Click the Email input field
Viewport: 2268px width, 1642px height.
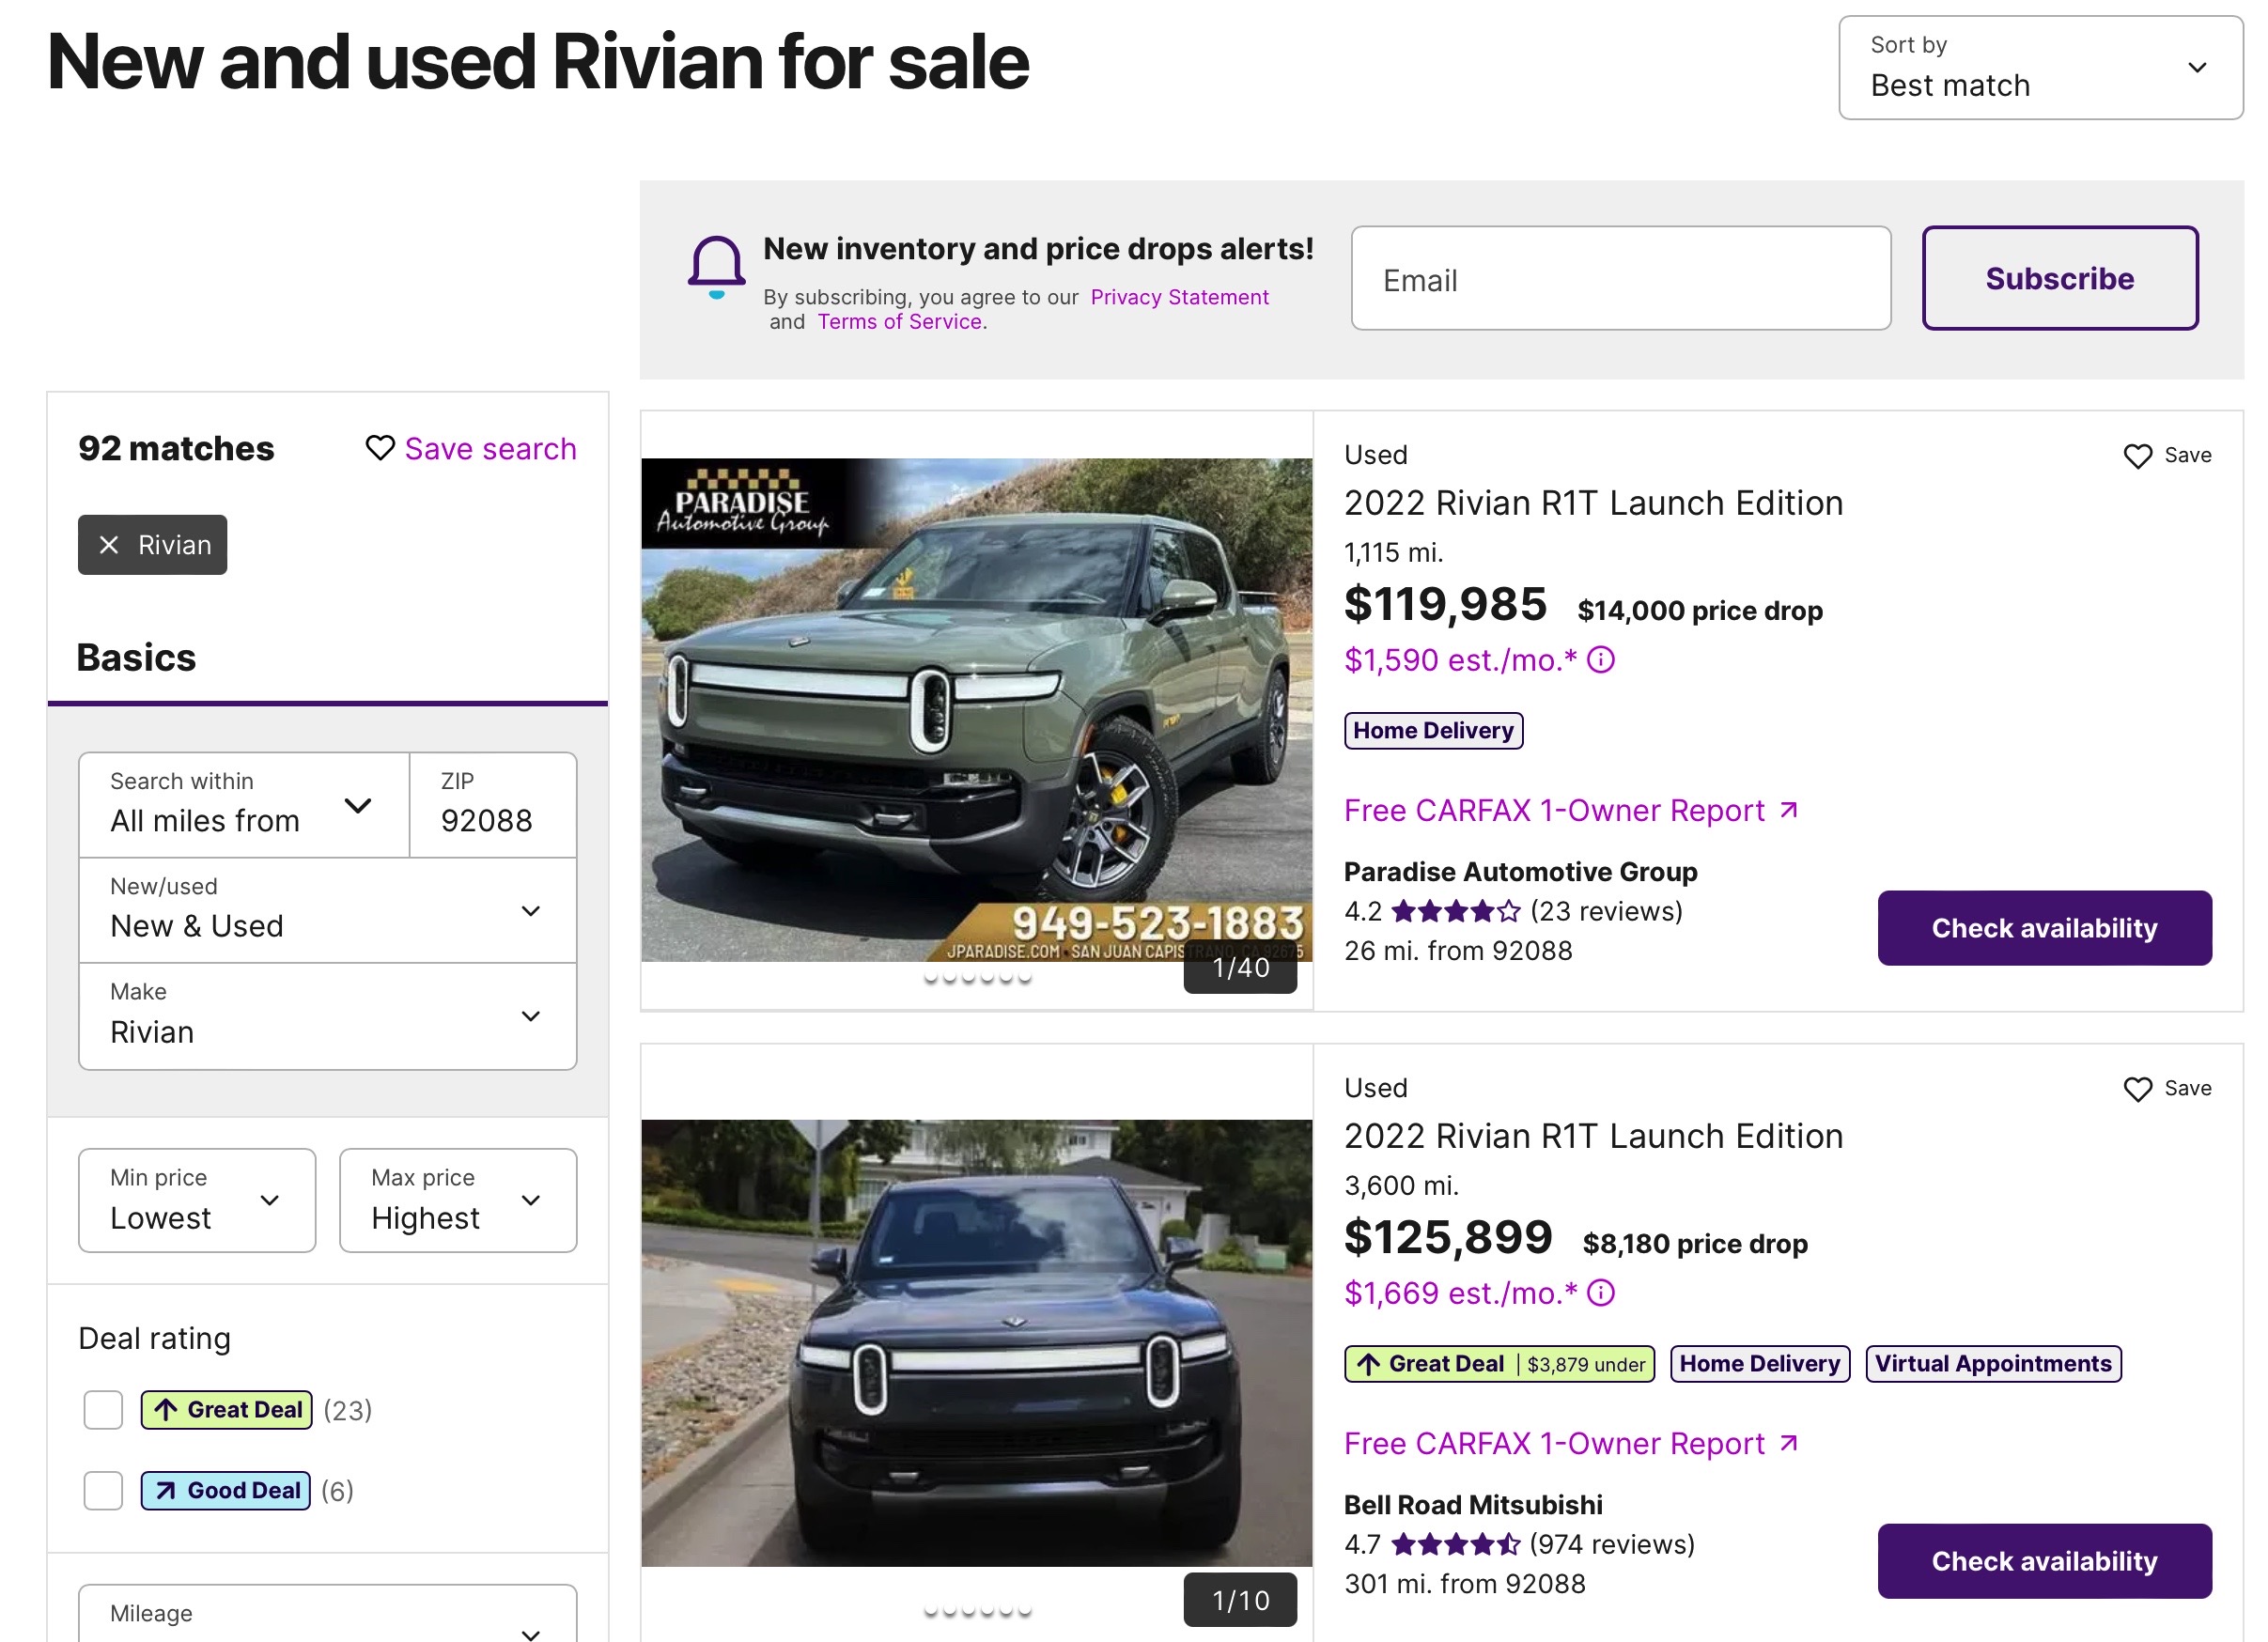tap(1620, 278)
